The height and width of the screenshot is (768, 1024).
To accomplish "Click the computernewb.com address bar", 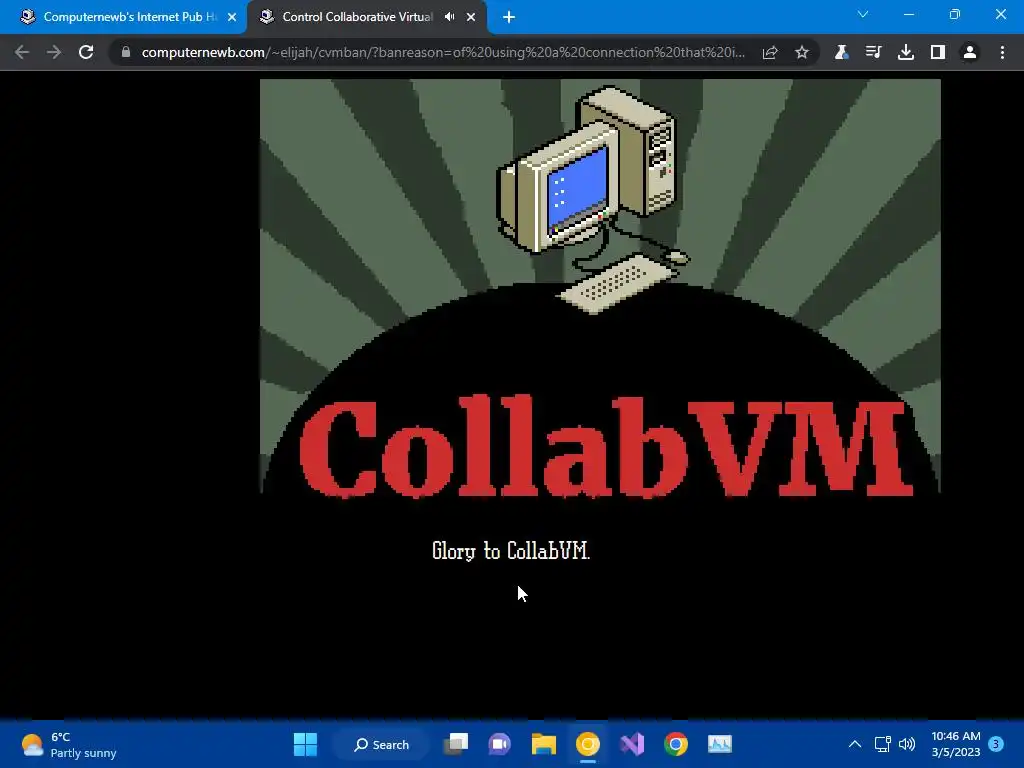I will pos(443,52).
